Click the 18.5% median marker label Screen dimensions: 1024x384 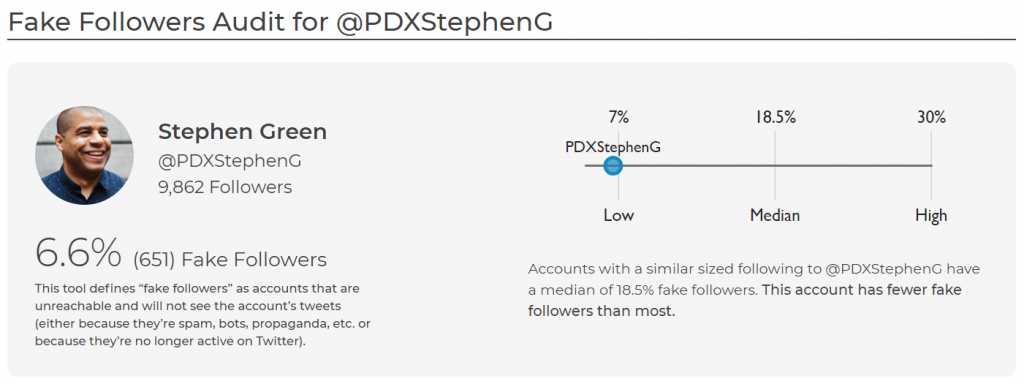(776, 118)
